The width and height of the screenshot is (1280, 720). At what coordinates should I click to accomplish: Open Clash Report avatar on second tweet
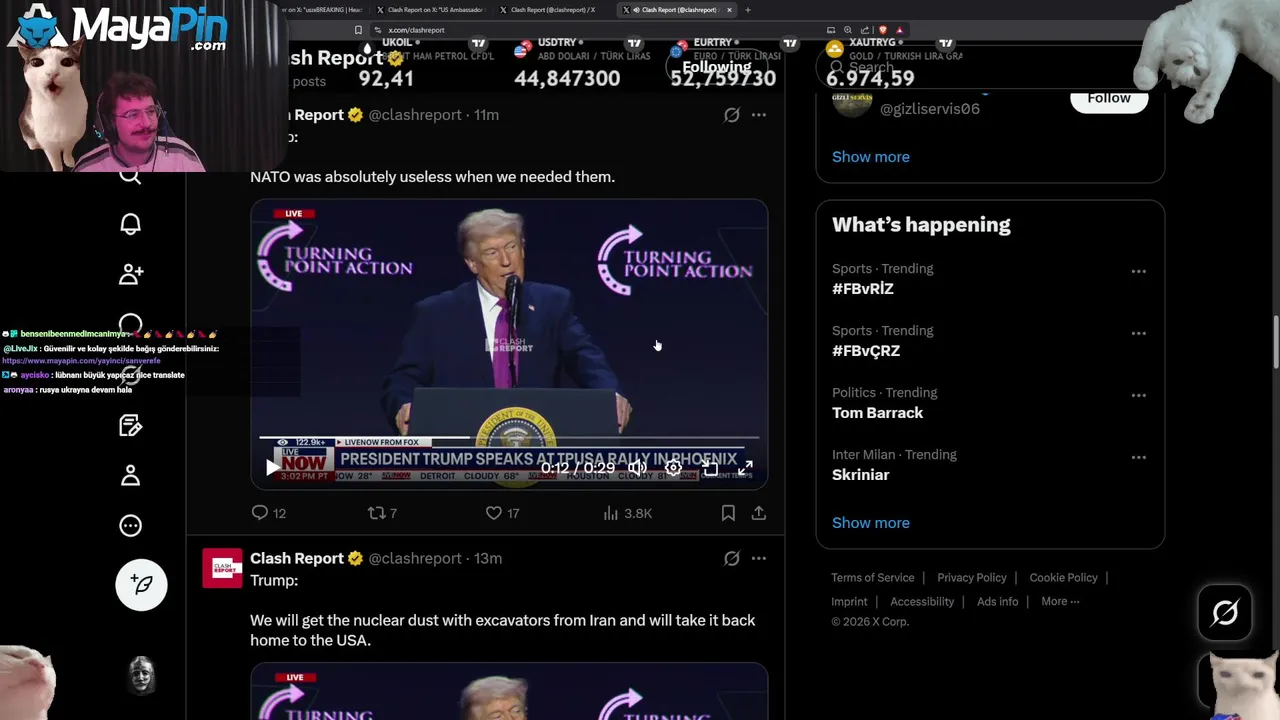point(222,568)
